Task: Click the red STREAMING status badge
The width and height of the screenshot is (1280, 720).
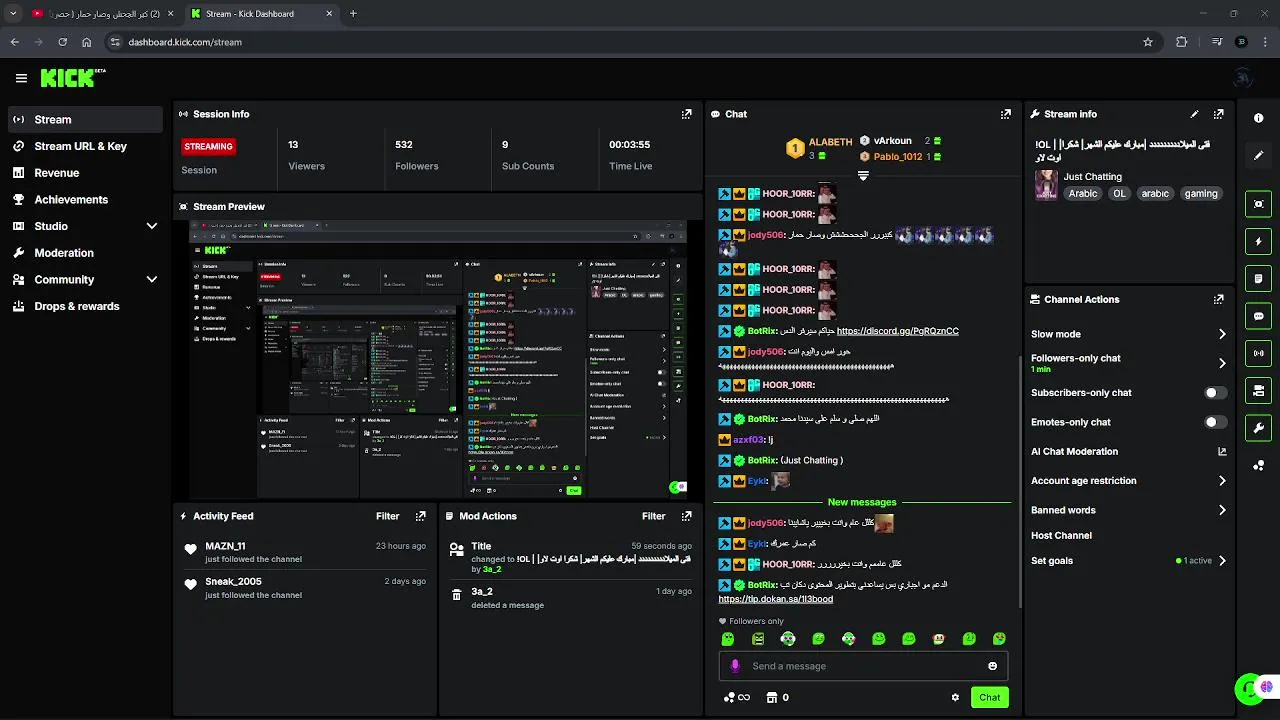Action: 208,146
